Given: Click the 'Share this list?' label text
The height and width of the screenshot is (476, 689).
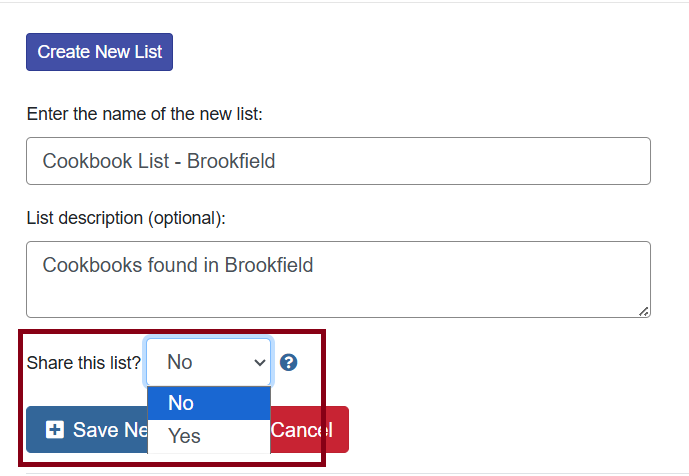Looking at the screenshot, I should point(84,363).
